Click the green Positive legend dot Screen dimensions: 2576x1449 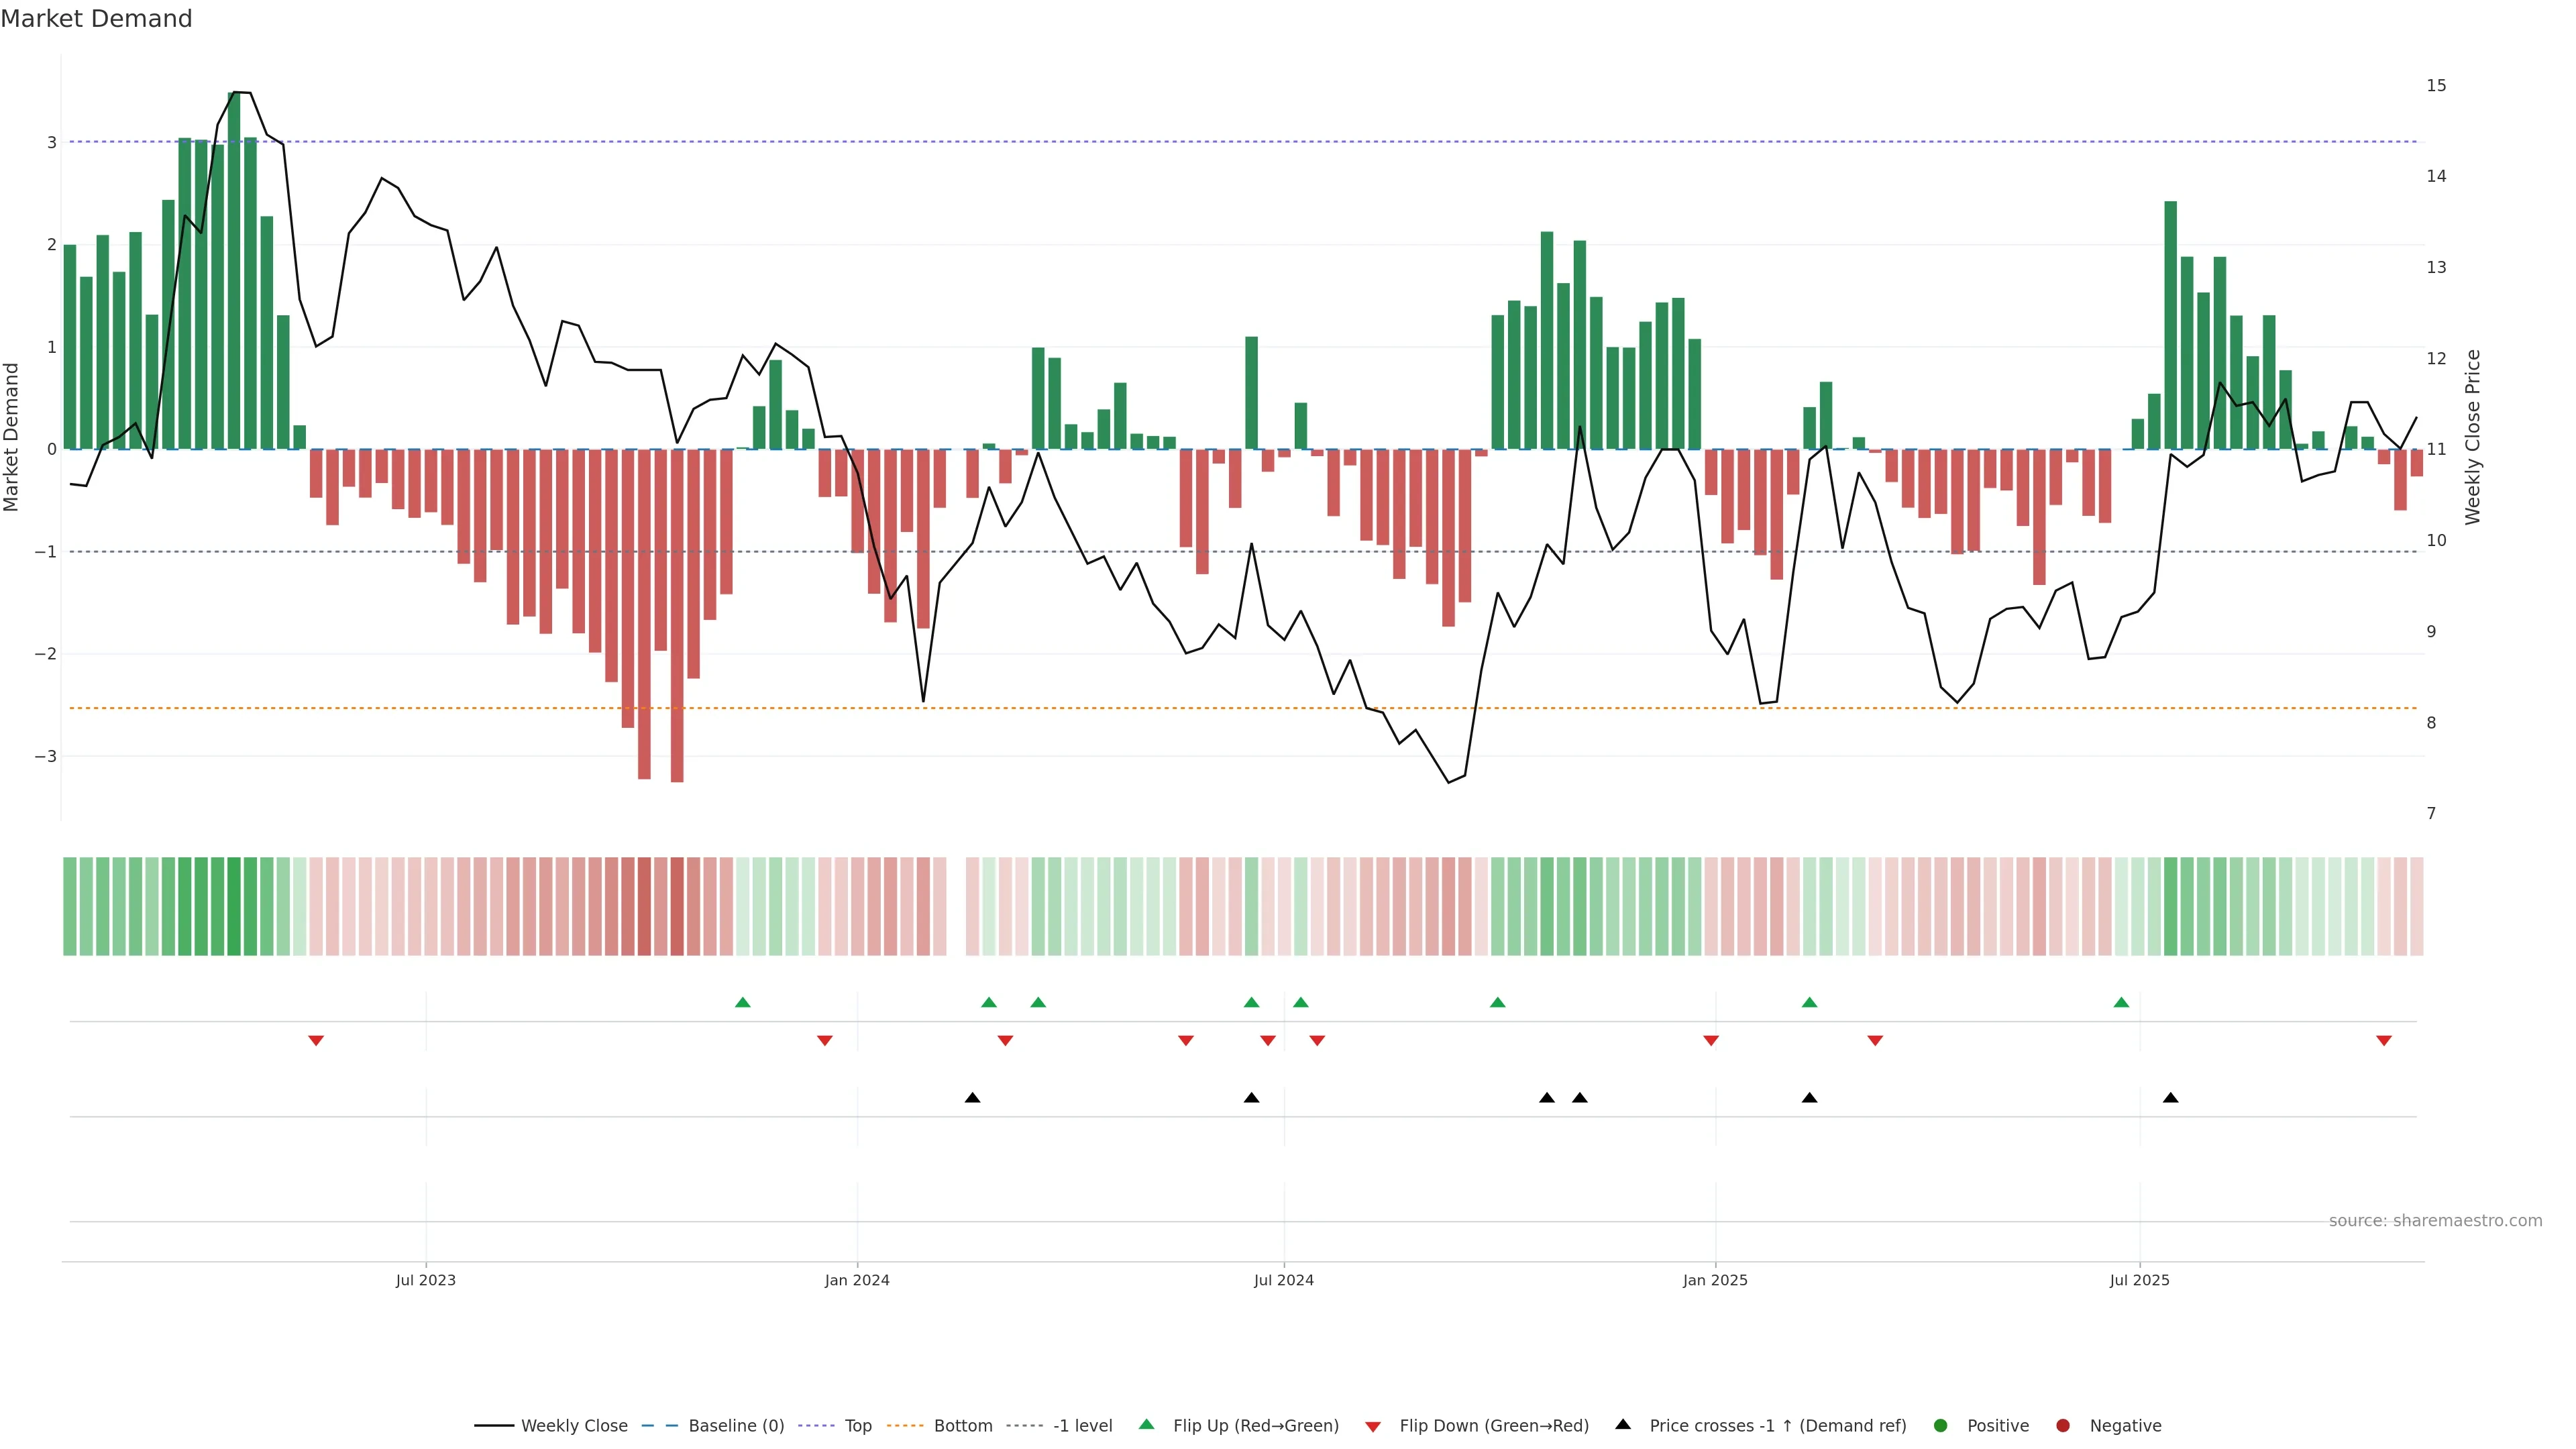1941,1426
